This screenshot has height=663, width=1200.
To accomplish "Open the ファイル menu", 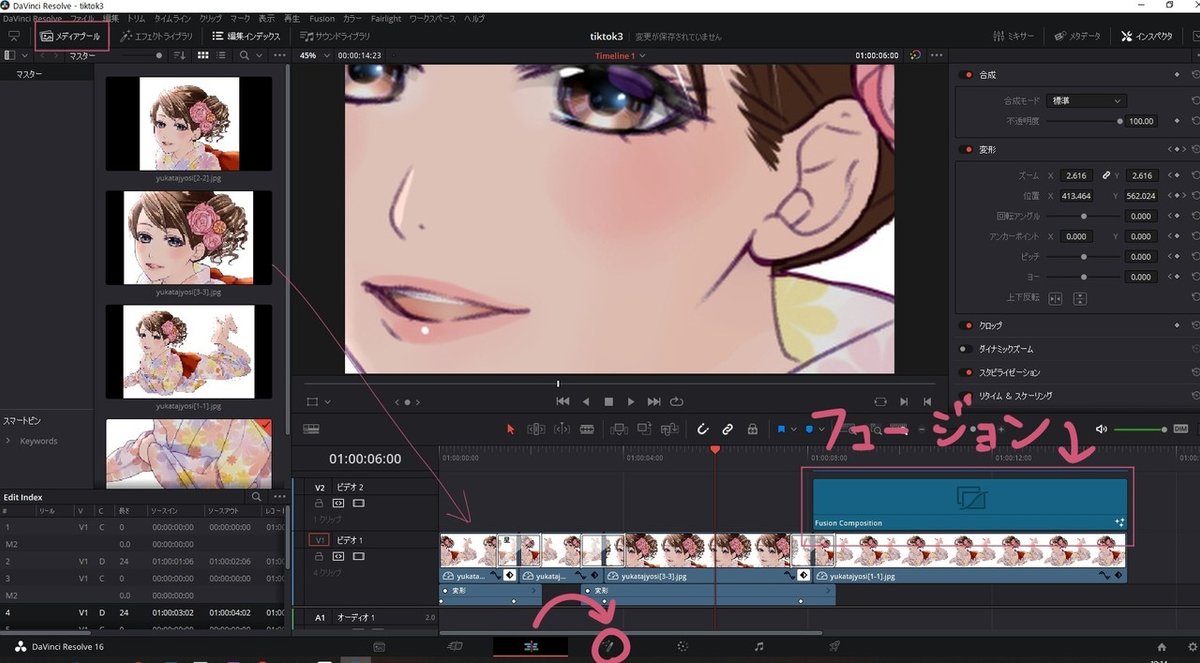I will 82,19.
